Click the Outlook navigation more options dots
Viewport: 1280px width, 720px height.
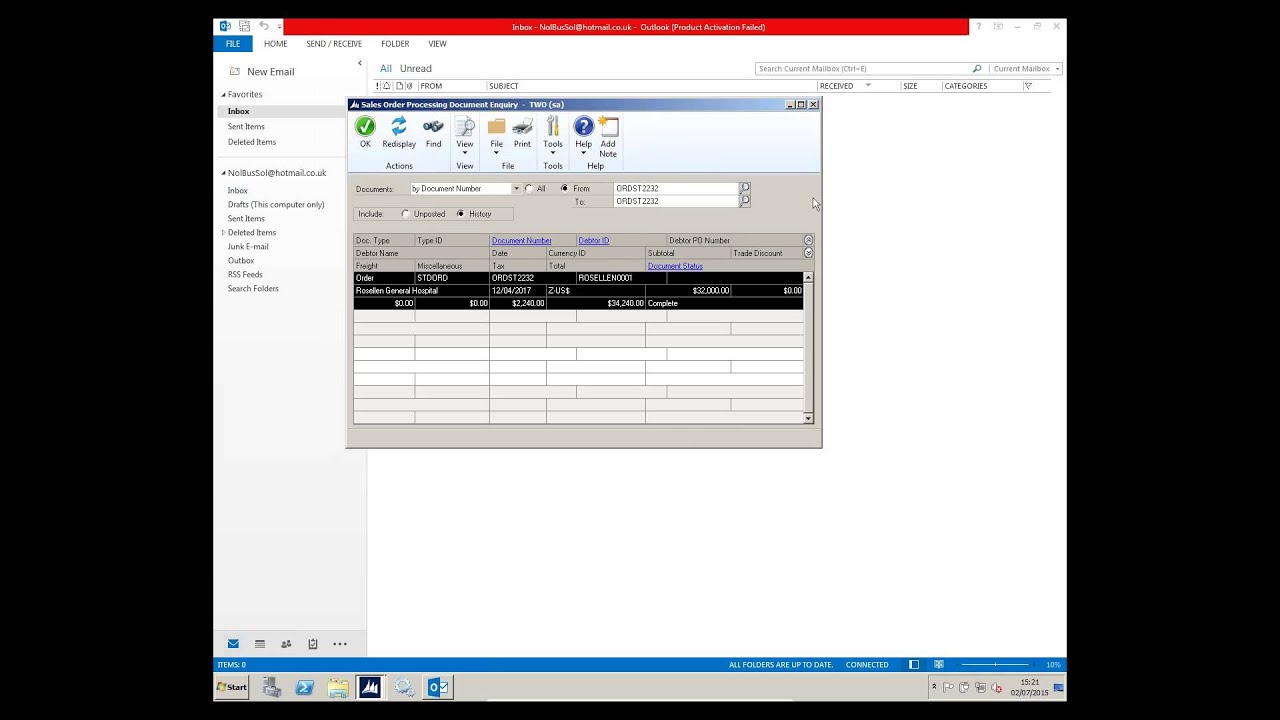(x=340, y=644)
